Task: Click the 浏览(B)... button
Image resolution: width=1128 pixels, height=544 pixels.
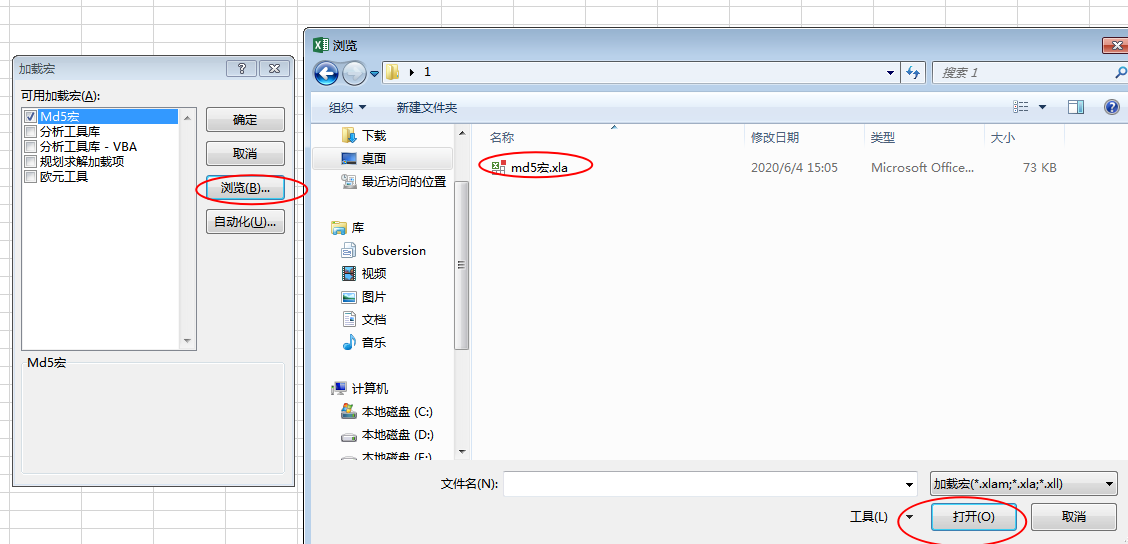Action: pyautogui.click(x=245, y=188)
